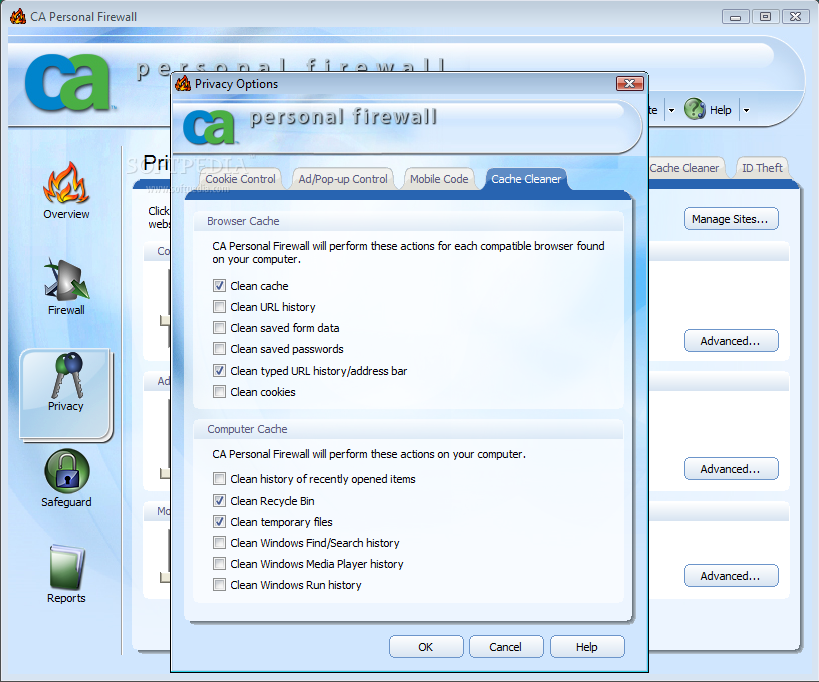
Task: Click the topmost Advanced button
Action: point(731,341)
